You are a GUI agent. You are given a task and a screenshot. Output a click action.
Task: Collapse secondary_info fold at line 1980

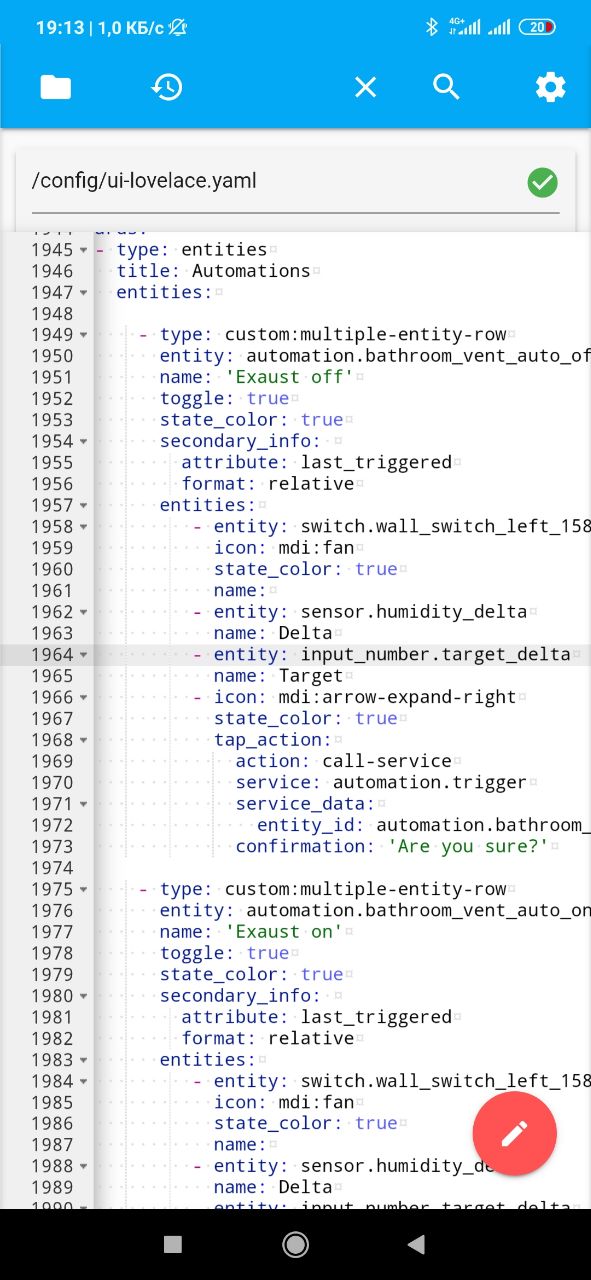tap(83, 996)
